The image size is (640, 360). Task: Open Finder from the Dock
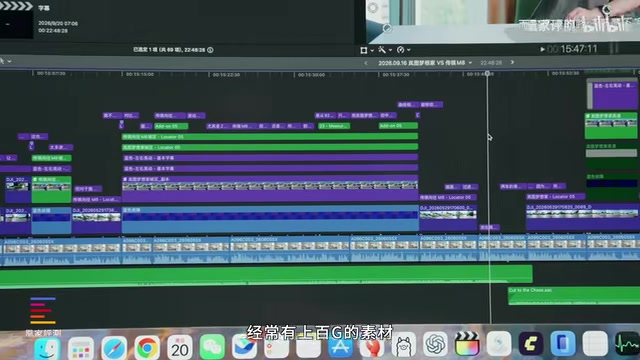pos(47,349)
